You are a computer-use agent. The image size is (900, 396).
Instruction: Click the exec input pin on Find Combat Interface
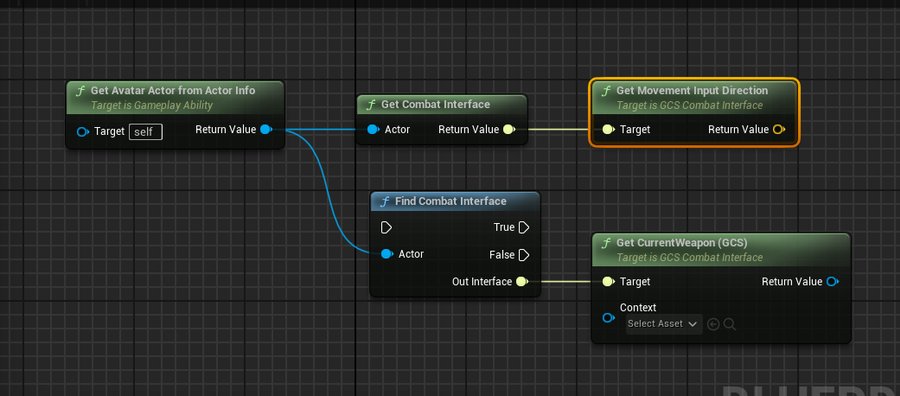tap(386, 228)
